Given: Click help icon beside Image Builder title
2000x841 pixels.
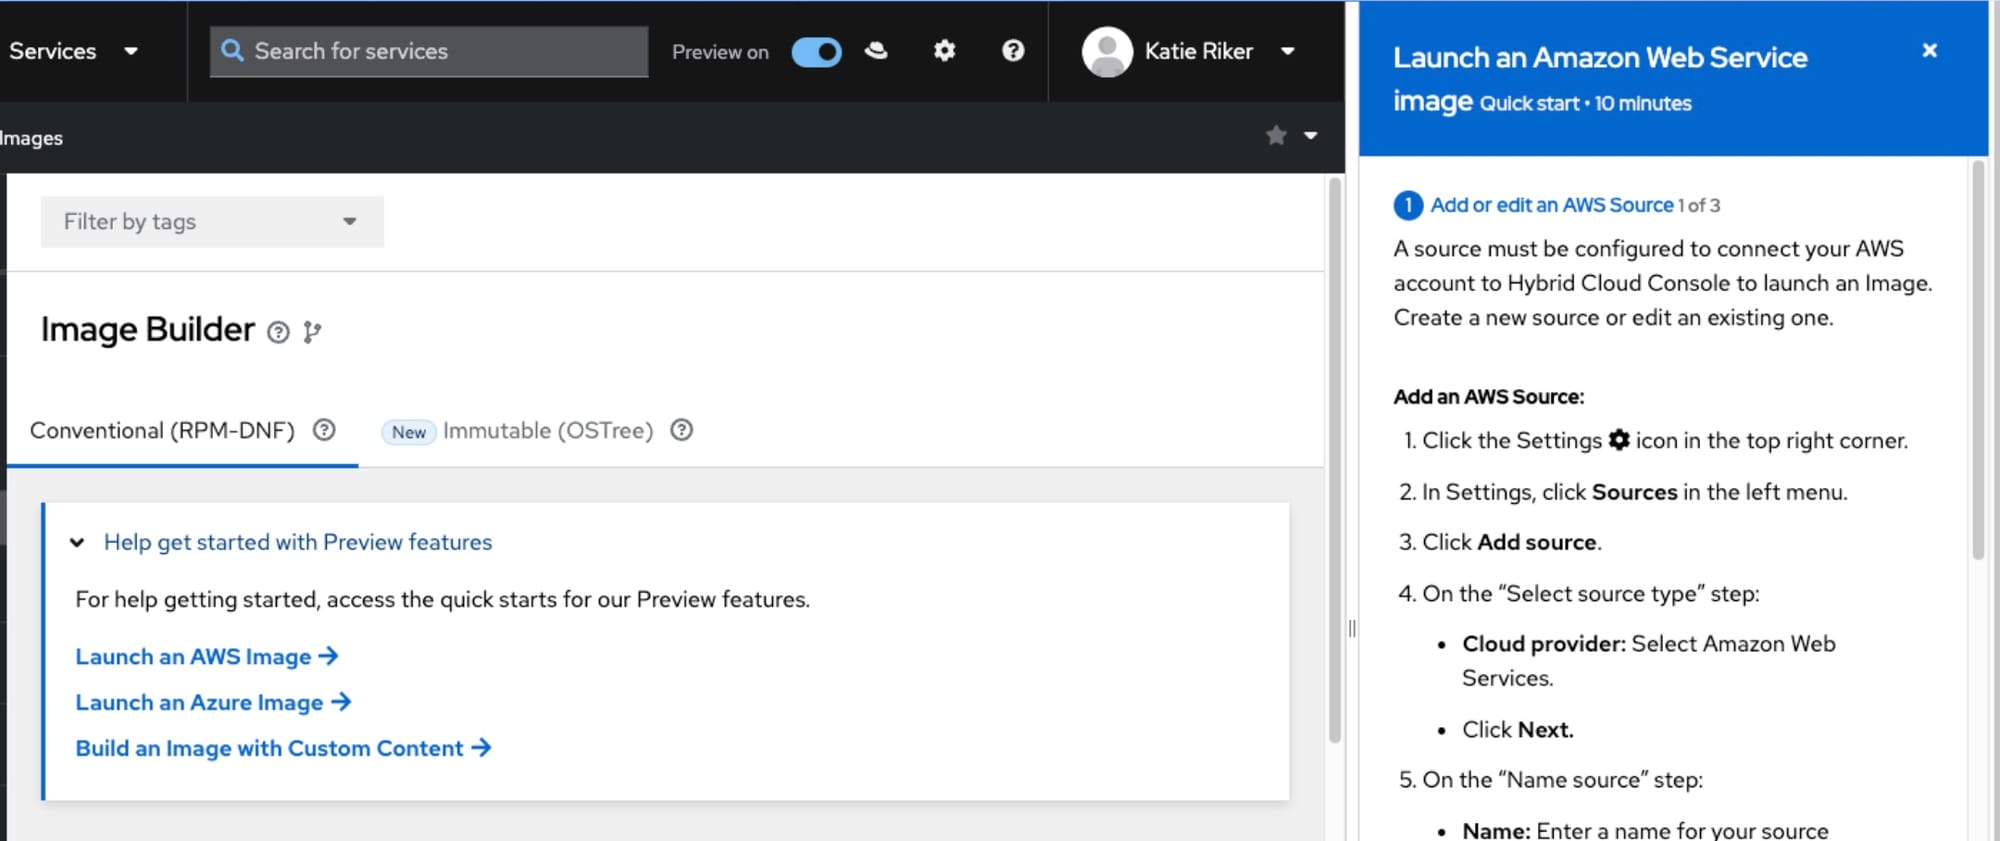Looking at the screenshot, I should click(278, 332).
